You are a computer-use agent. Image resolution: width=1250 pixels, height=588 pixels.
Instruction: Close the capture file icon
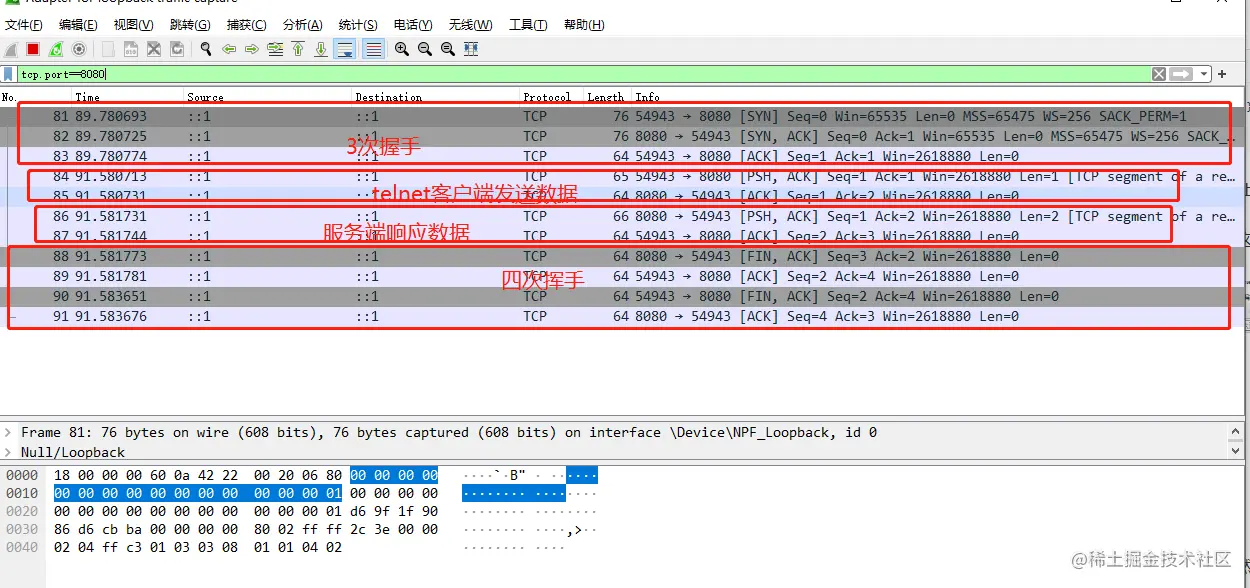(154, 49)
